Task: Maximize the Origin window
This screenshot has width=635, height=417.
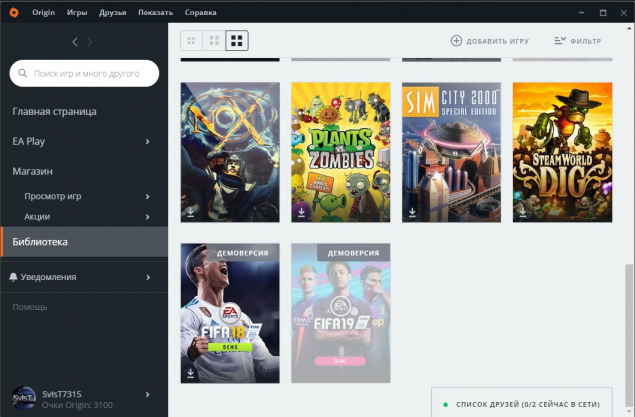Action: pos(603,13)
